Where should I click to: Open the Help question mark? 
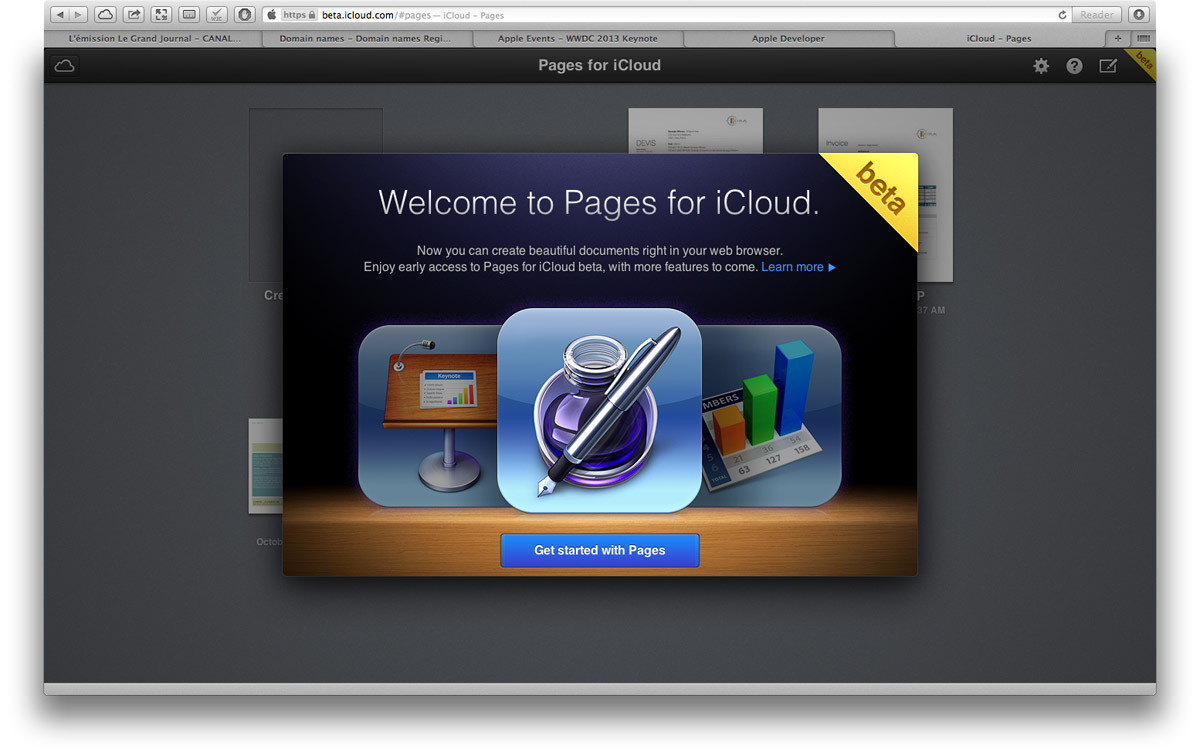click(x=1074, y=66)
